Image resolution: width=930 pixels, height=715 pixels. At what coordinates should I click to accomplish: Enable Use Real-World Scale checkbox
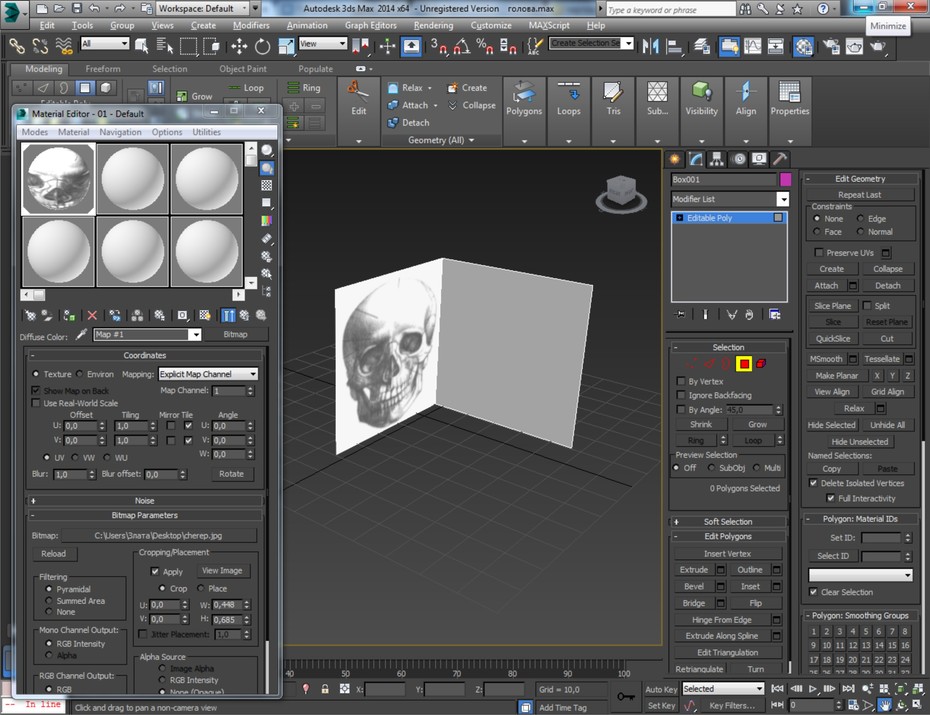click(36, 403)
